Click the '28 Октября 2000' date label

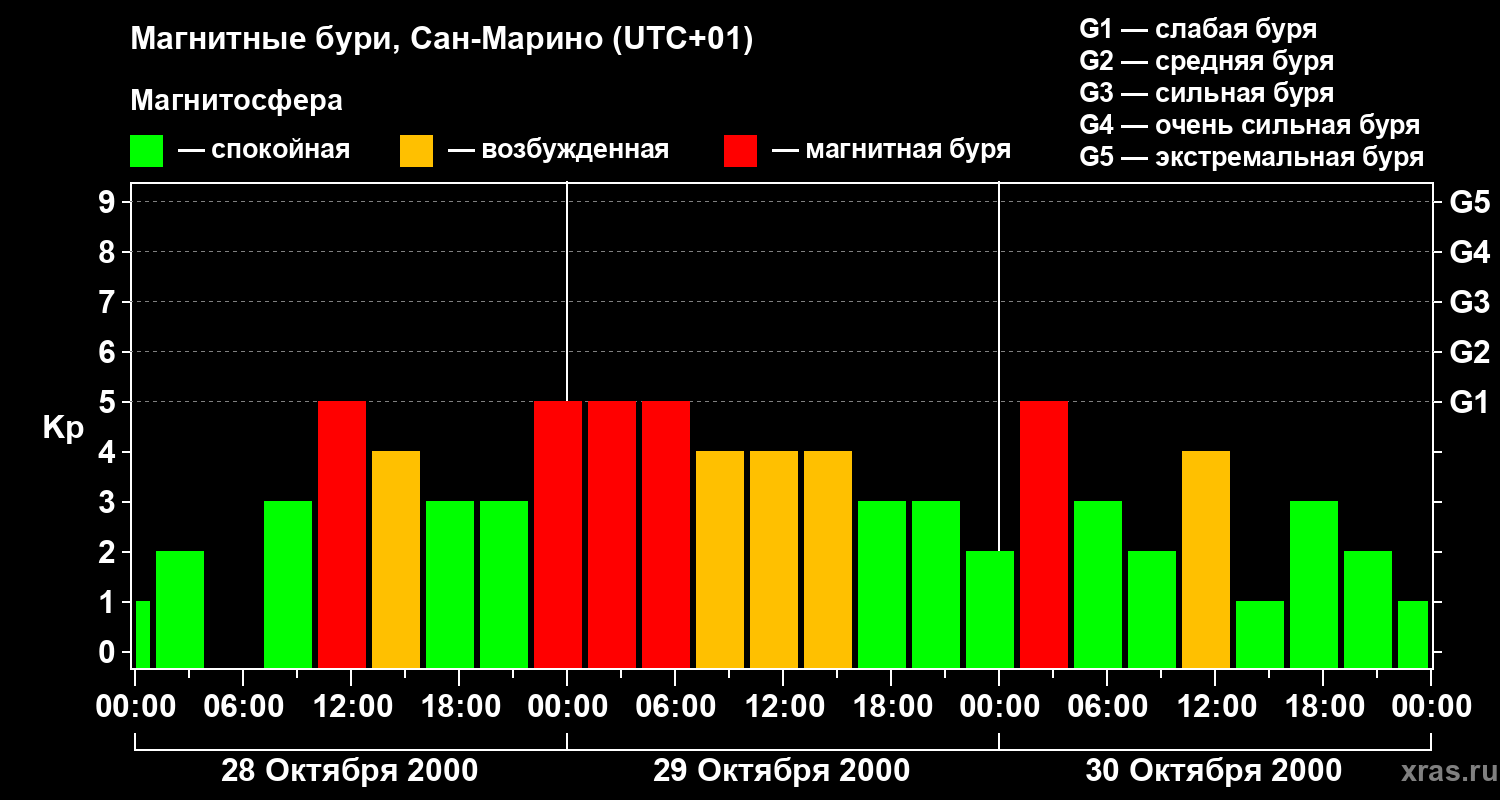pos(349,771)
